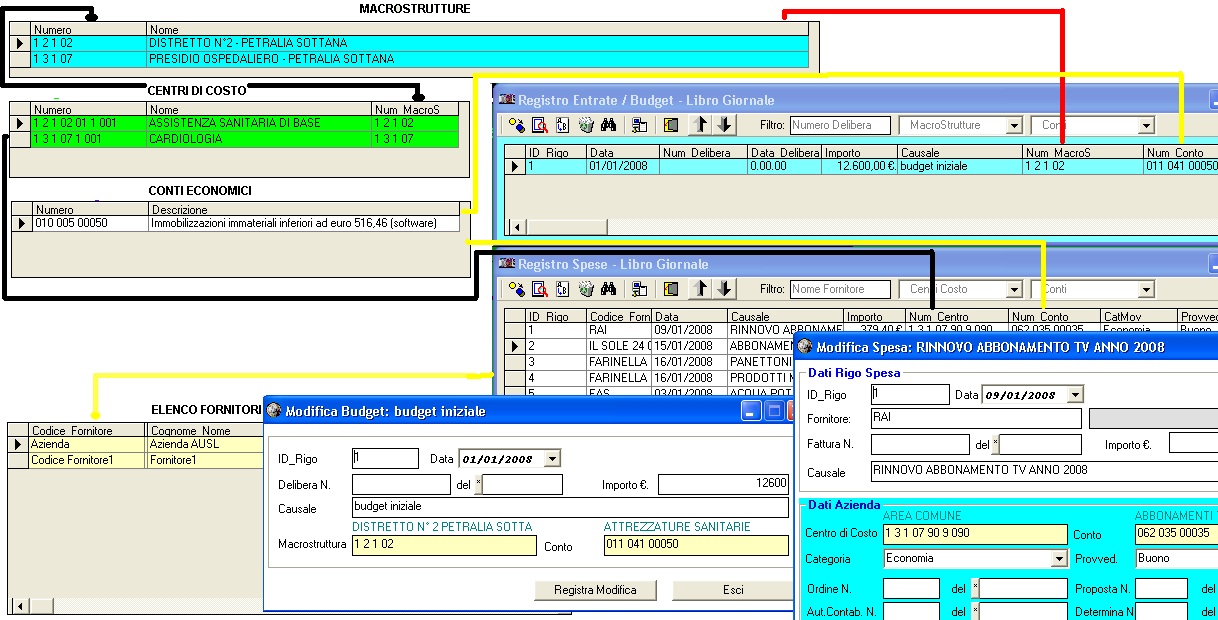Click the Importo field showing 12600

(x=723, y=485)
